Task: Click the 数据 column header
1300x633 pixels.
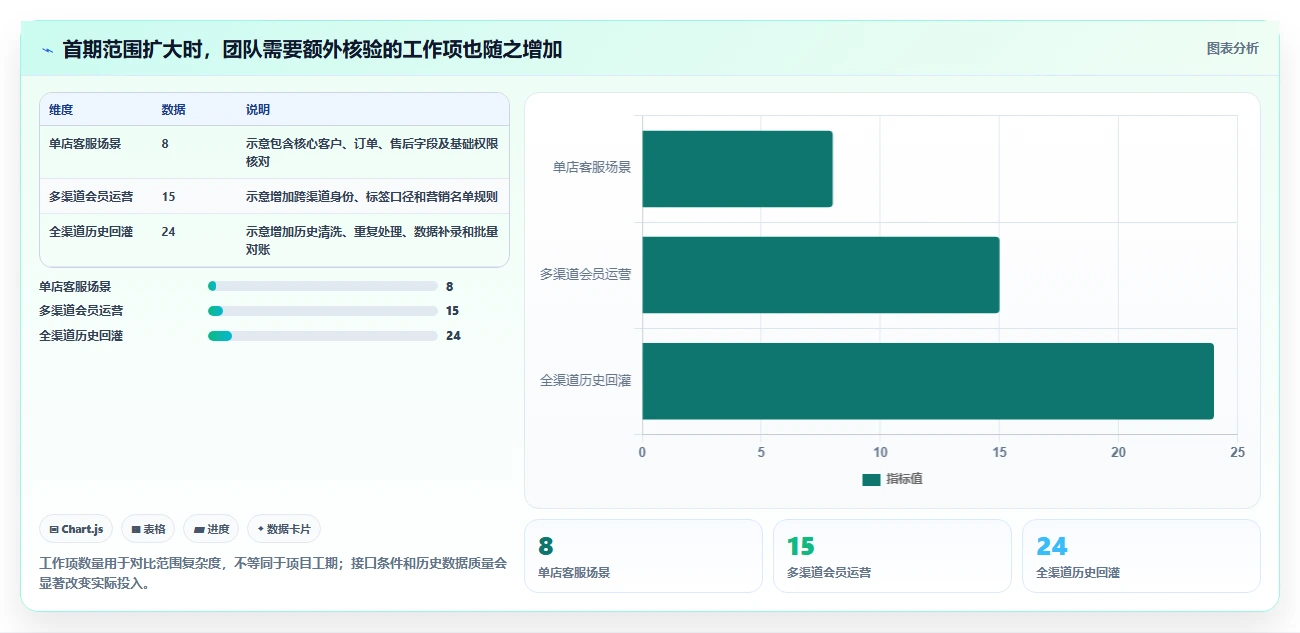Action: 173,110
